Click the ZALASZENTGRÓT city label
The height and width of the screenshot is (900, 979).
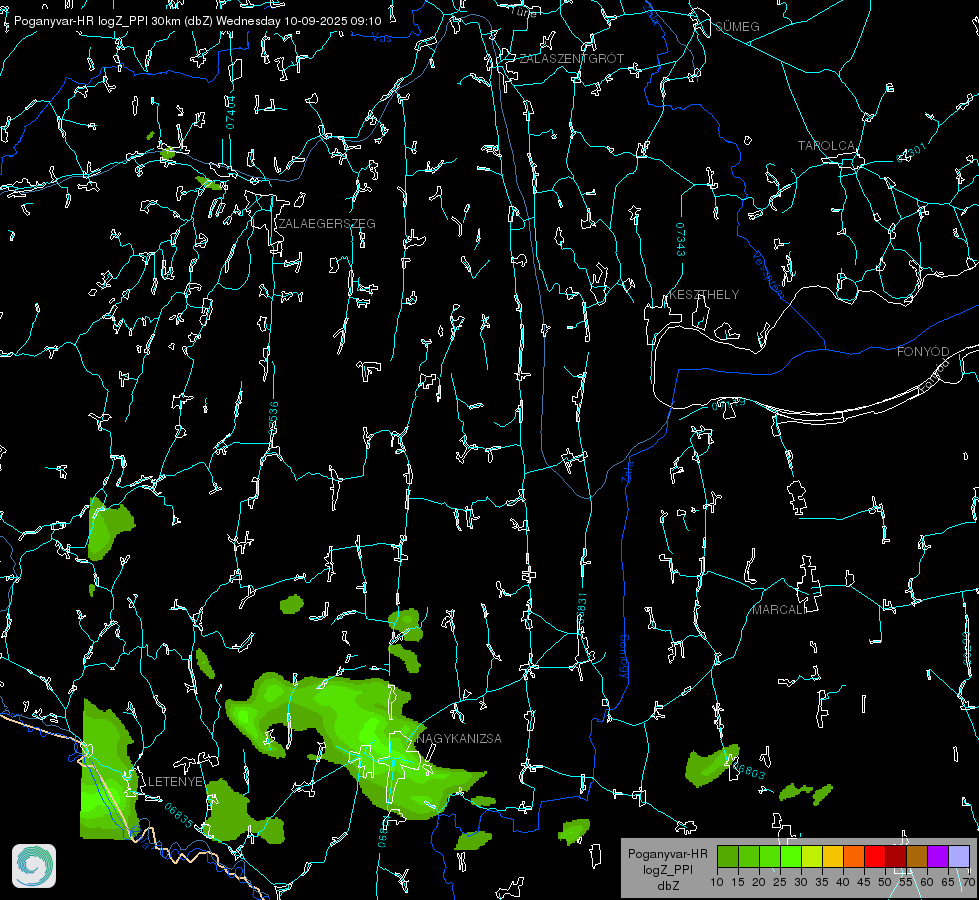click(571, 59)
